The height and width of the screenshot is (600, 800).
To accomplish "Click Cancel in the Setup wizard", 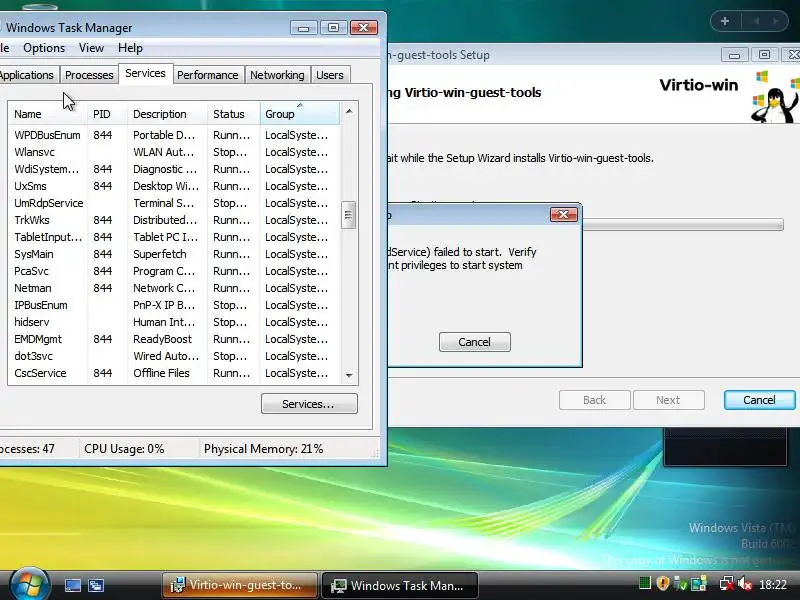I will [x=759, y=400].
